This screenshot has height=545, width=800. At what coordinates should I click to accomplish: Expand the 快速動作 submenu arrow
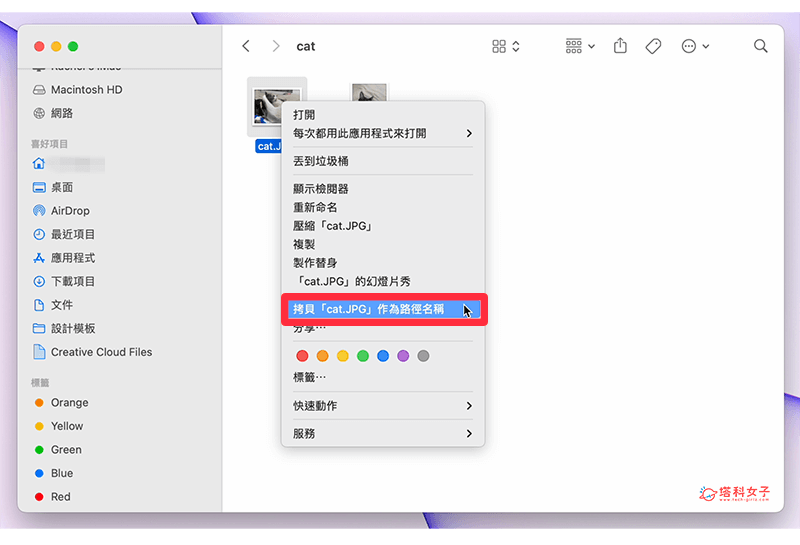click(469, 406)
